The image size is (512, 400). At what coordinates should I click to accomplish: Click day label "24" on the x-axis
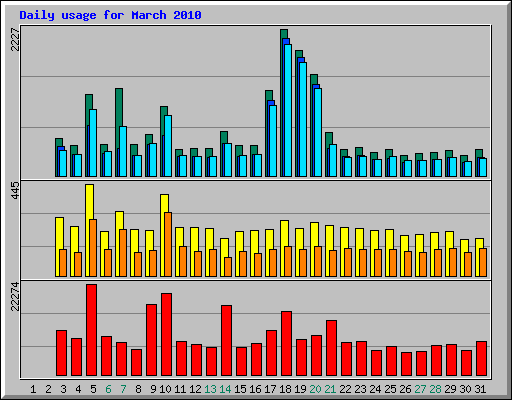click(x=375, y=389)
